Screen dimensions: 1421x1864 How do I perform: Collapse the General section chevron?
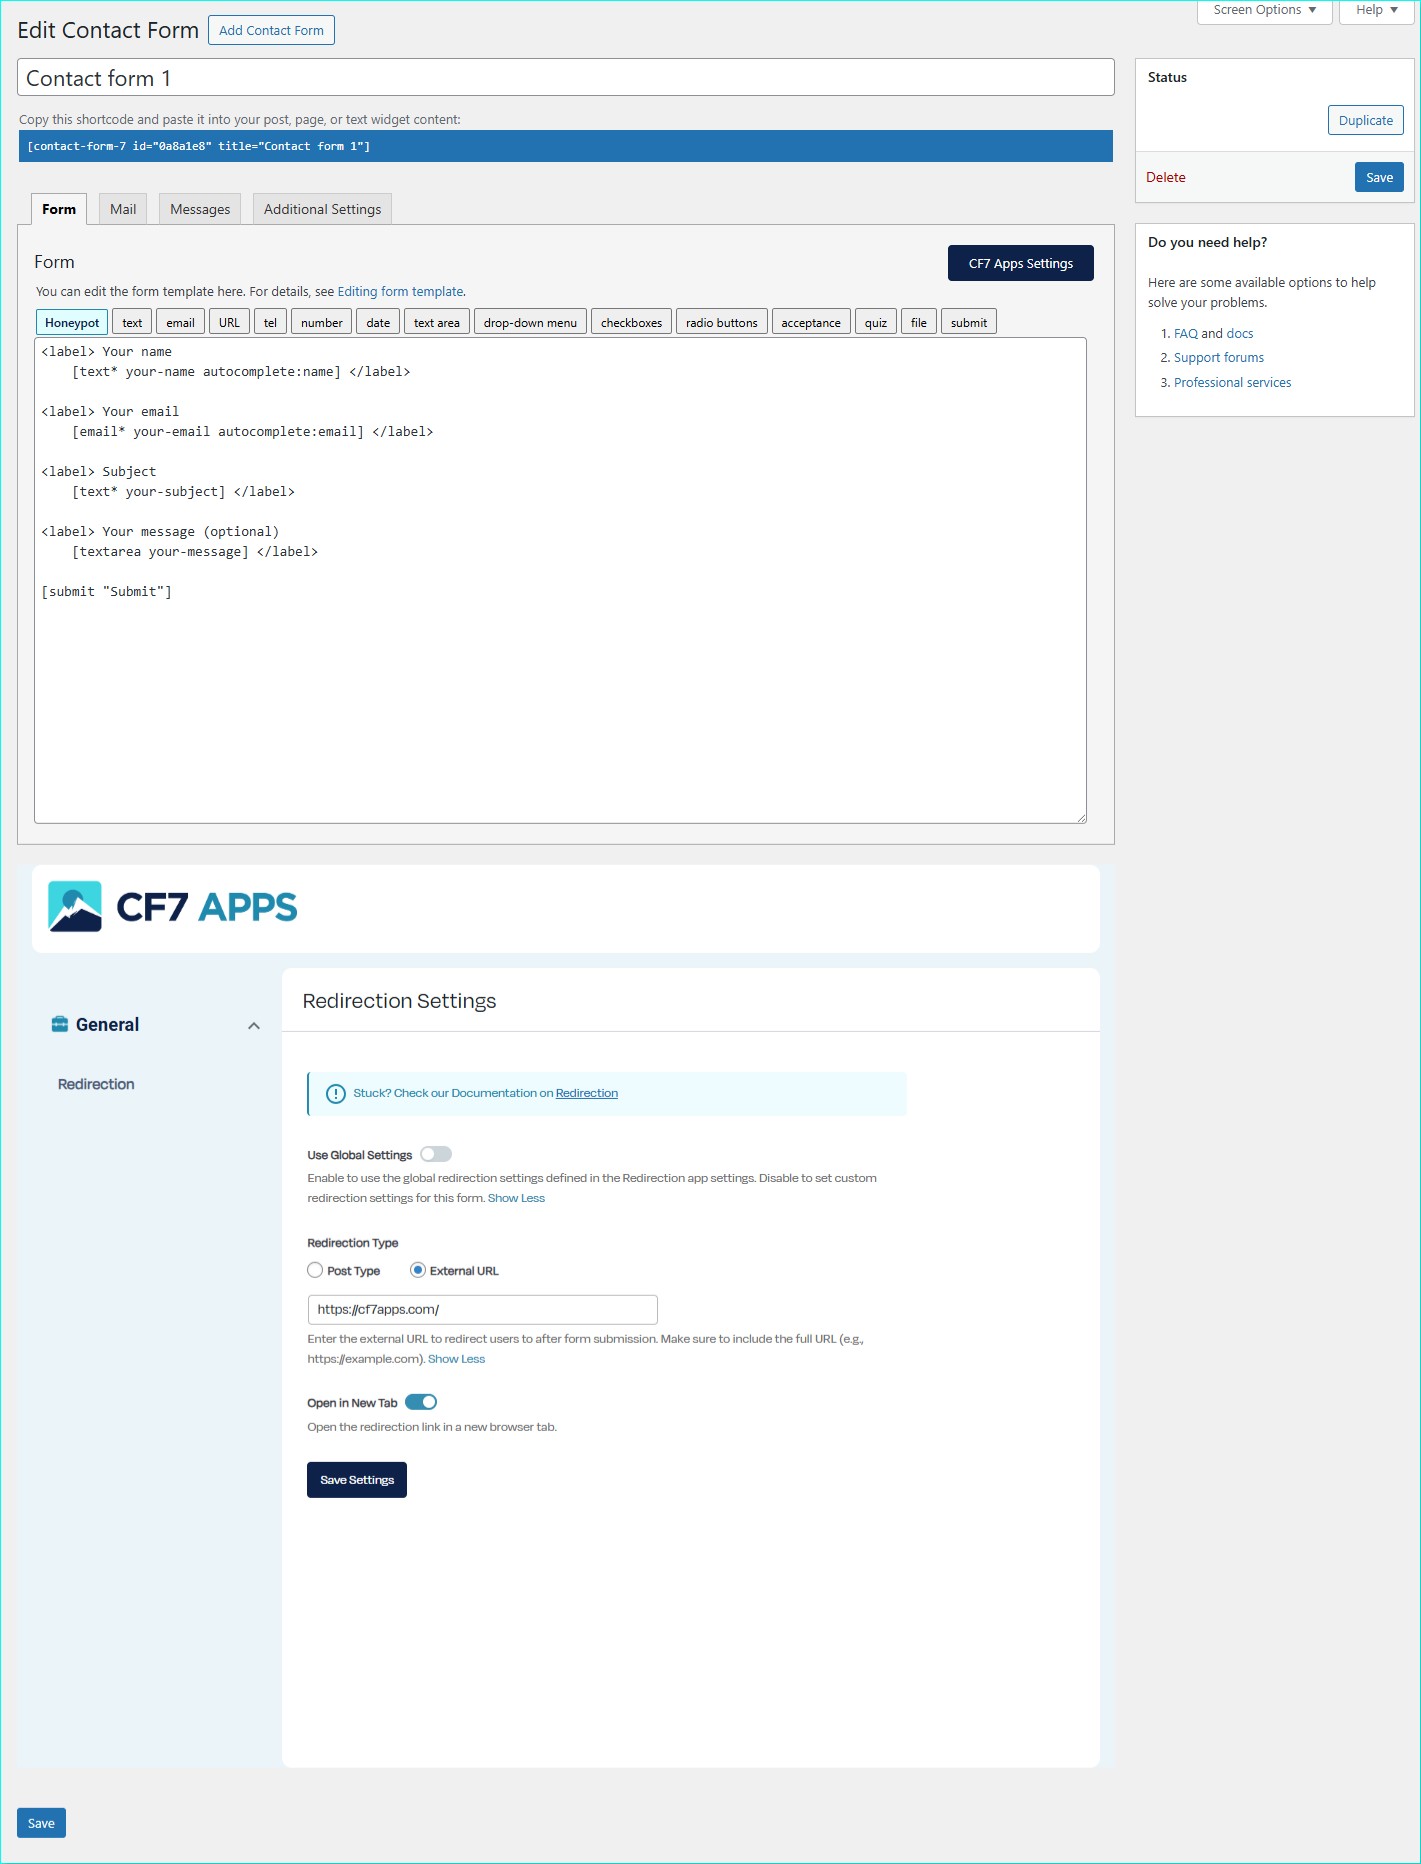pyautogui.click(x=254, y=1025)
